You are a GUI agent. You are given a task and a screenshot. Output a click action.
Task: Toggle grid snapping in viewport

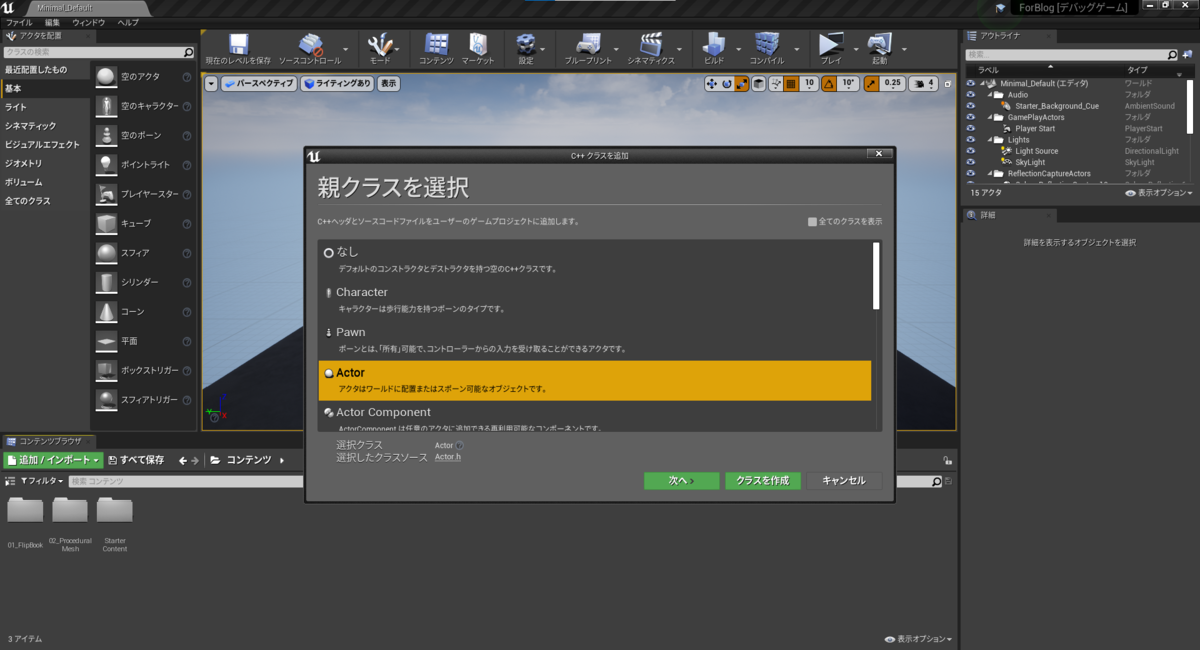coord(791,84)
